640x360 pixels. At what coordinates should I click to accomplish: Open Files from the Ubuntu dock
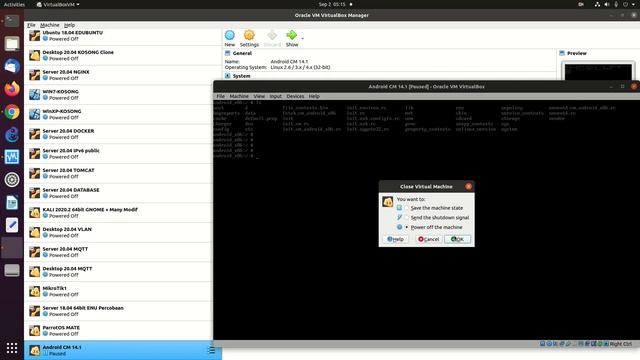click(x=12, y=43)
